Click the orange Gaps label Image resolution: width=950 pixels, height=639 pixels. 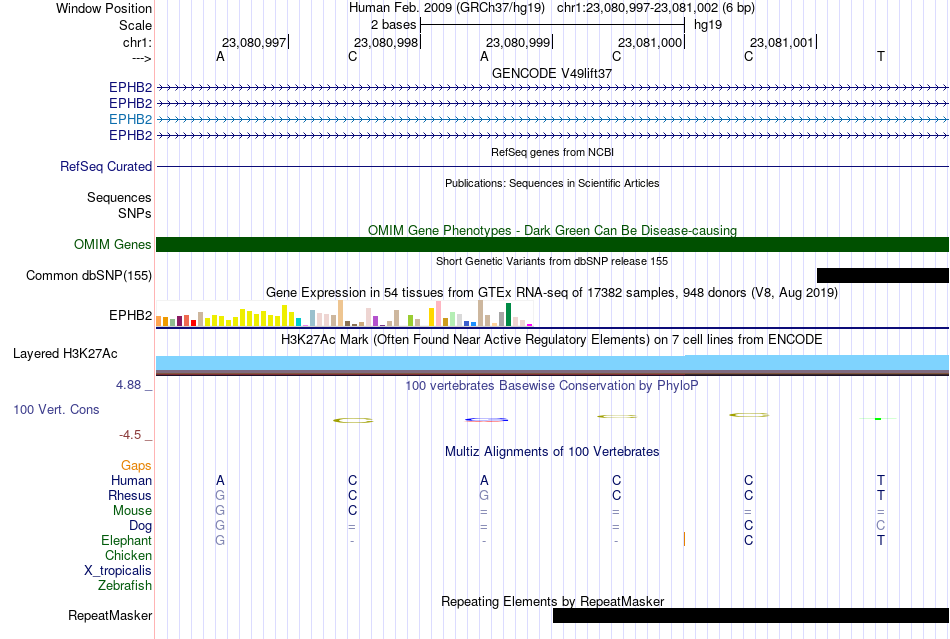(x=136, y=465)
